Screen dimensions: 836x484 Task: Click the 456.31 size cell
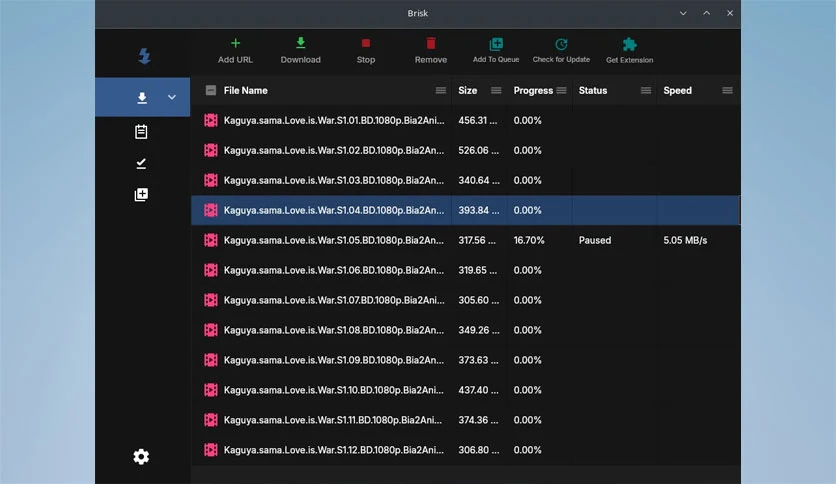478,120
